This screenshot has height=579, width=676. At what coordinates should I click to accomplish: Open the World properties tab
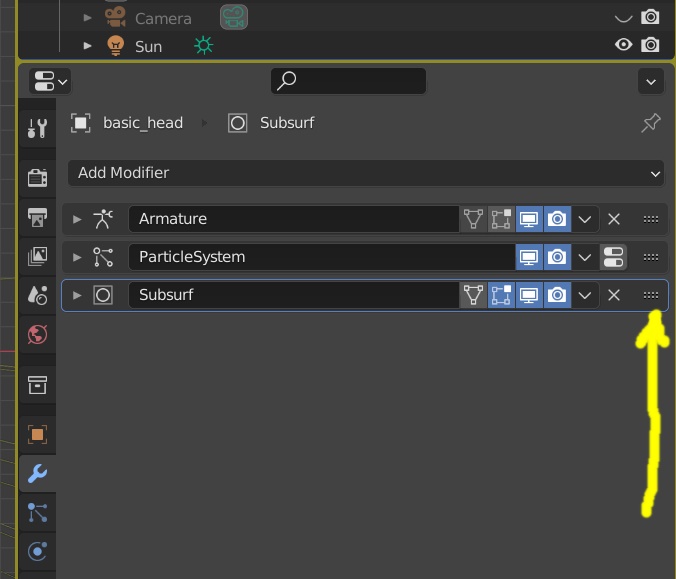37,334
